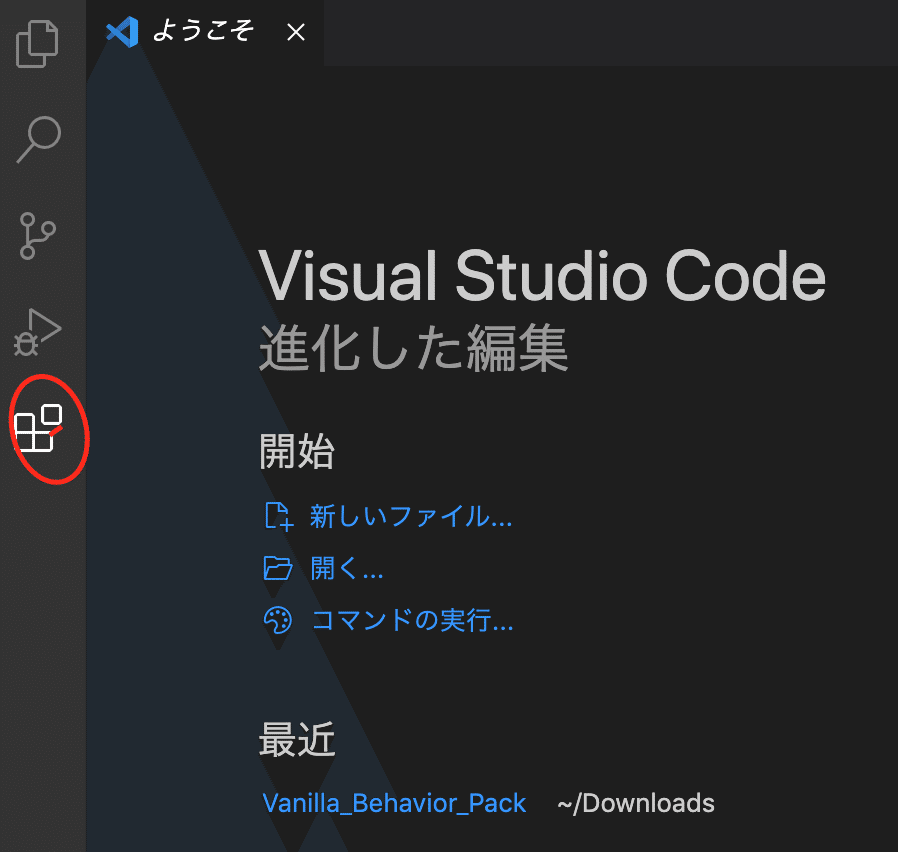Screen dimensions: 898x852
Task: Click the 開始 section heading
Action: 297,452
